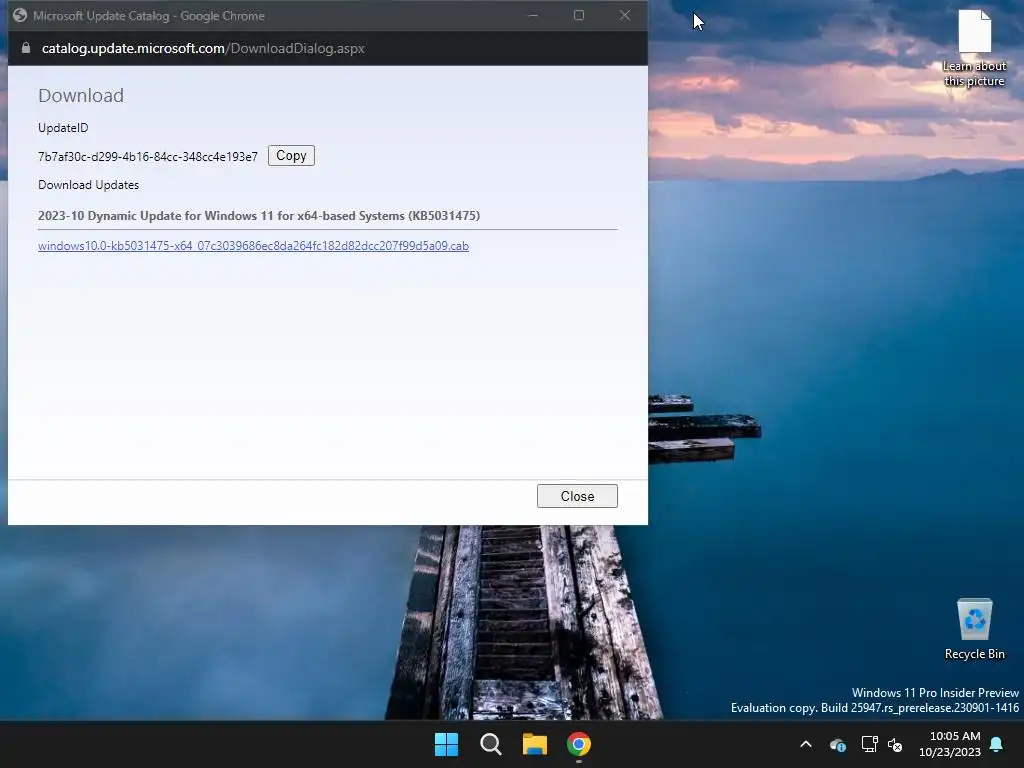Open network status icon in tray
Screen dimensions: 1024x768
[869, 744]
